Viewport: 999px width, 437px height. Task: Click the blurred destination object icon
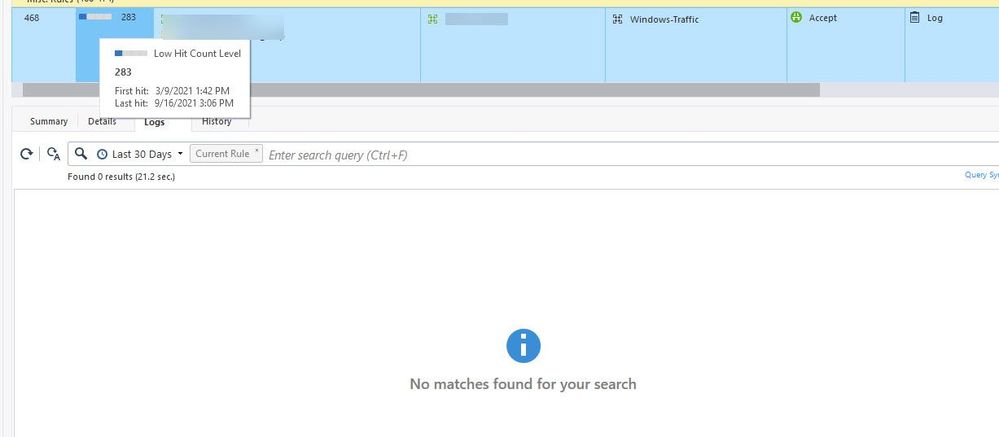[x=433, y=19]
